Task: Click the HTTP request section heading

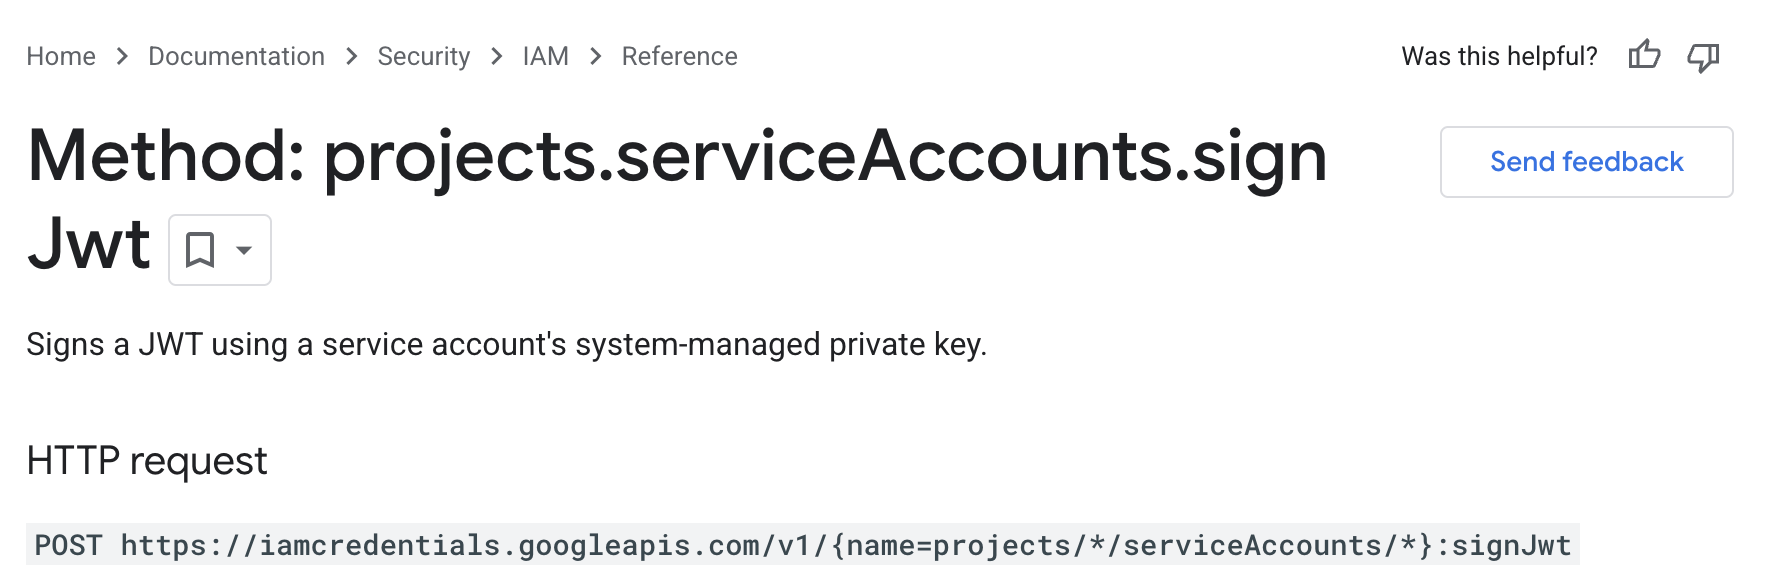Action: pos(147,461)
